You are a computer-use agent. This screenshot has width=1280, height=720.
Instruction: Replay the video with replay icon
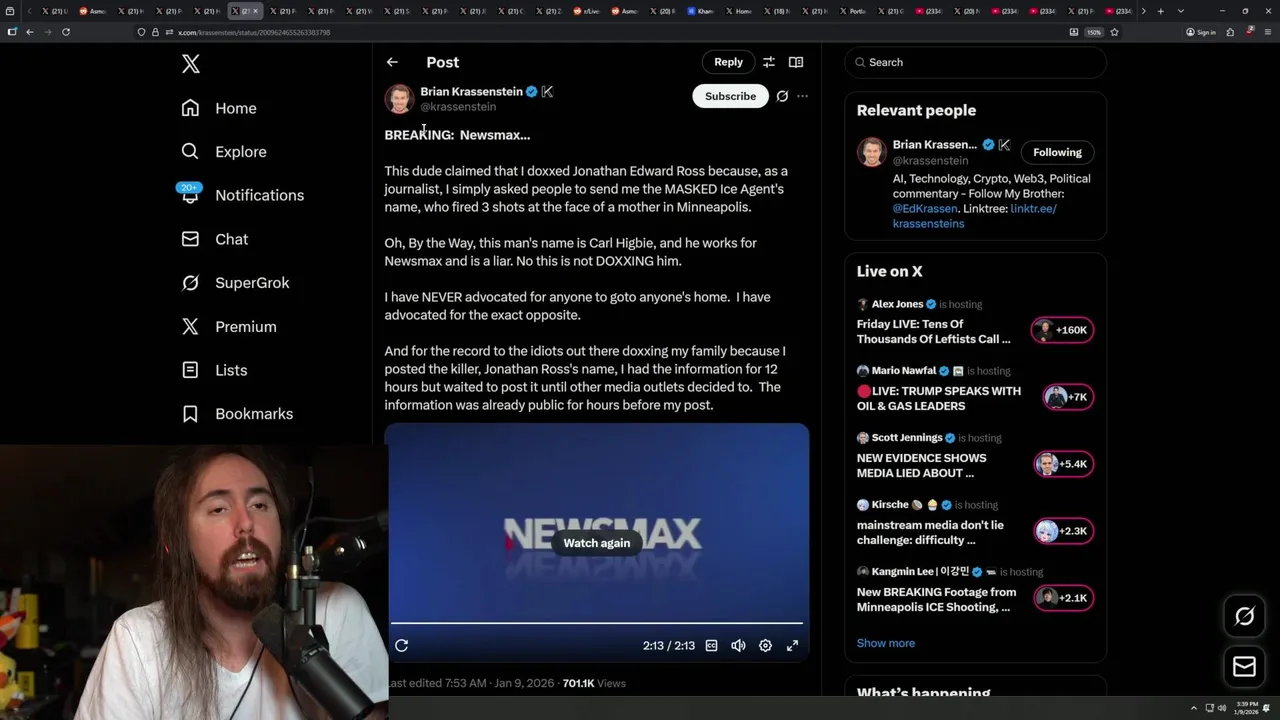[x=402, y=646]
